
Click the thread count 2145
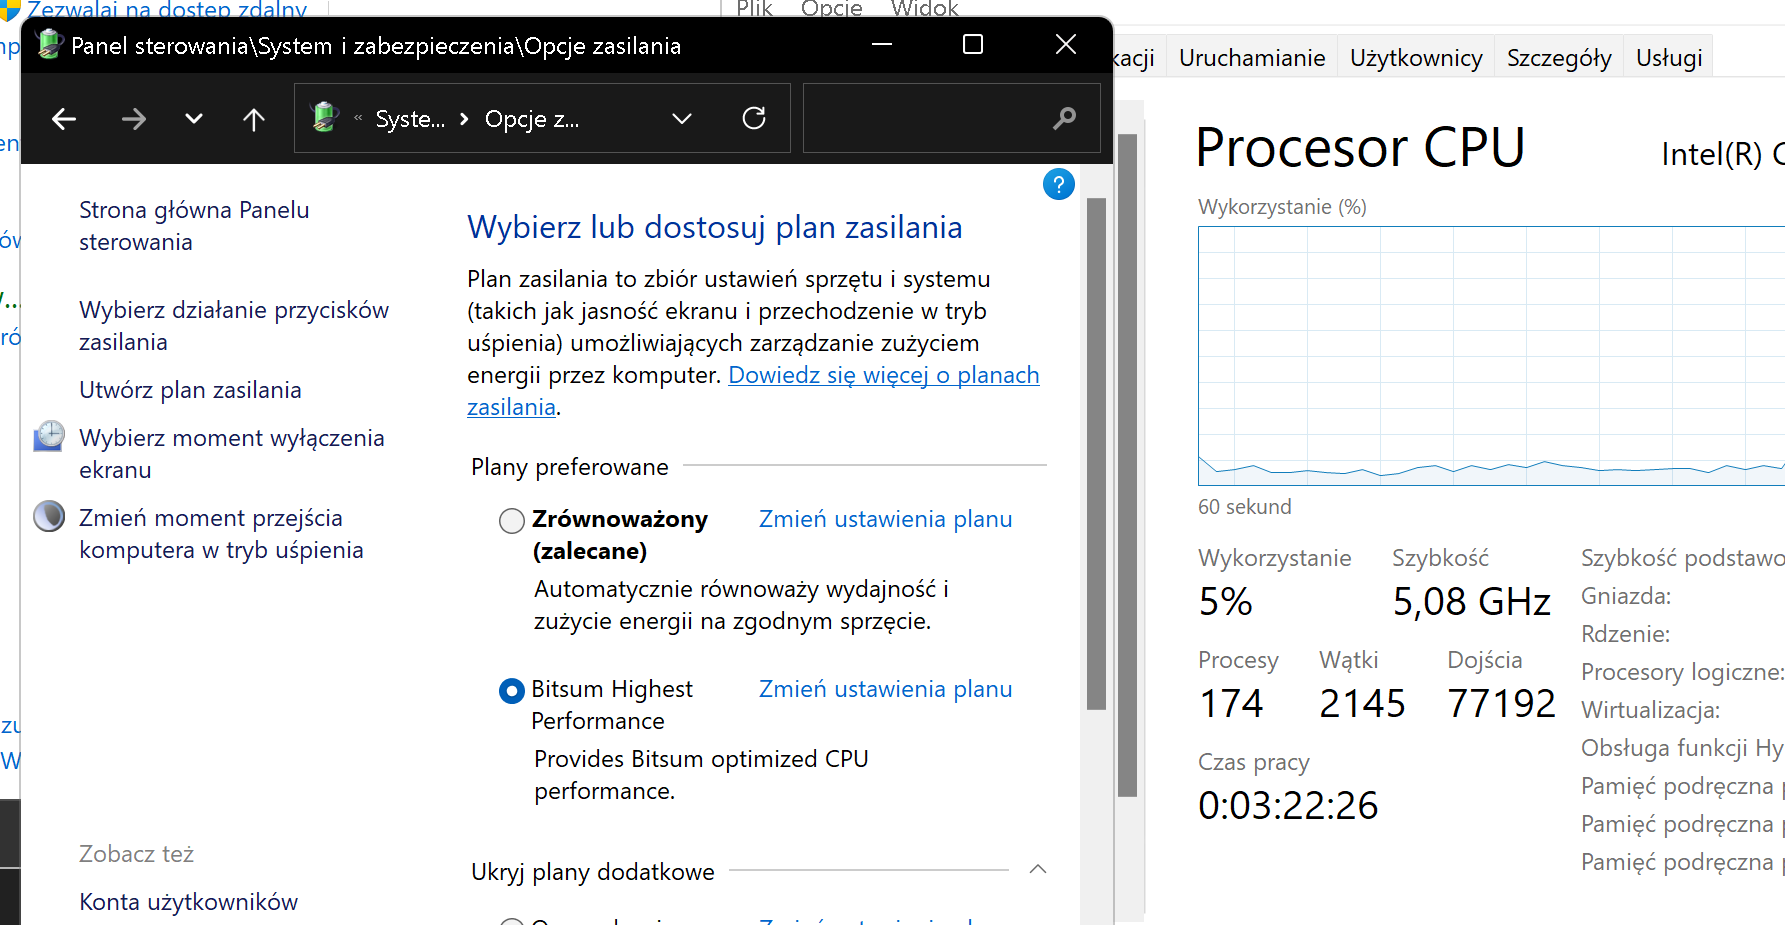[x=1362, y=704]
